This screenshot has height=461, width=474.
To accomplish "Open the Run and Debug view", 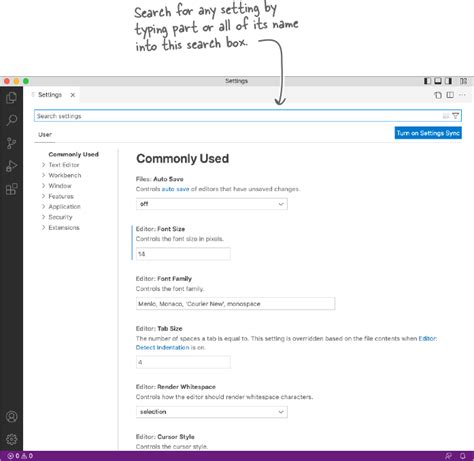I will click(12, 166).
